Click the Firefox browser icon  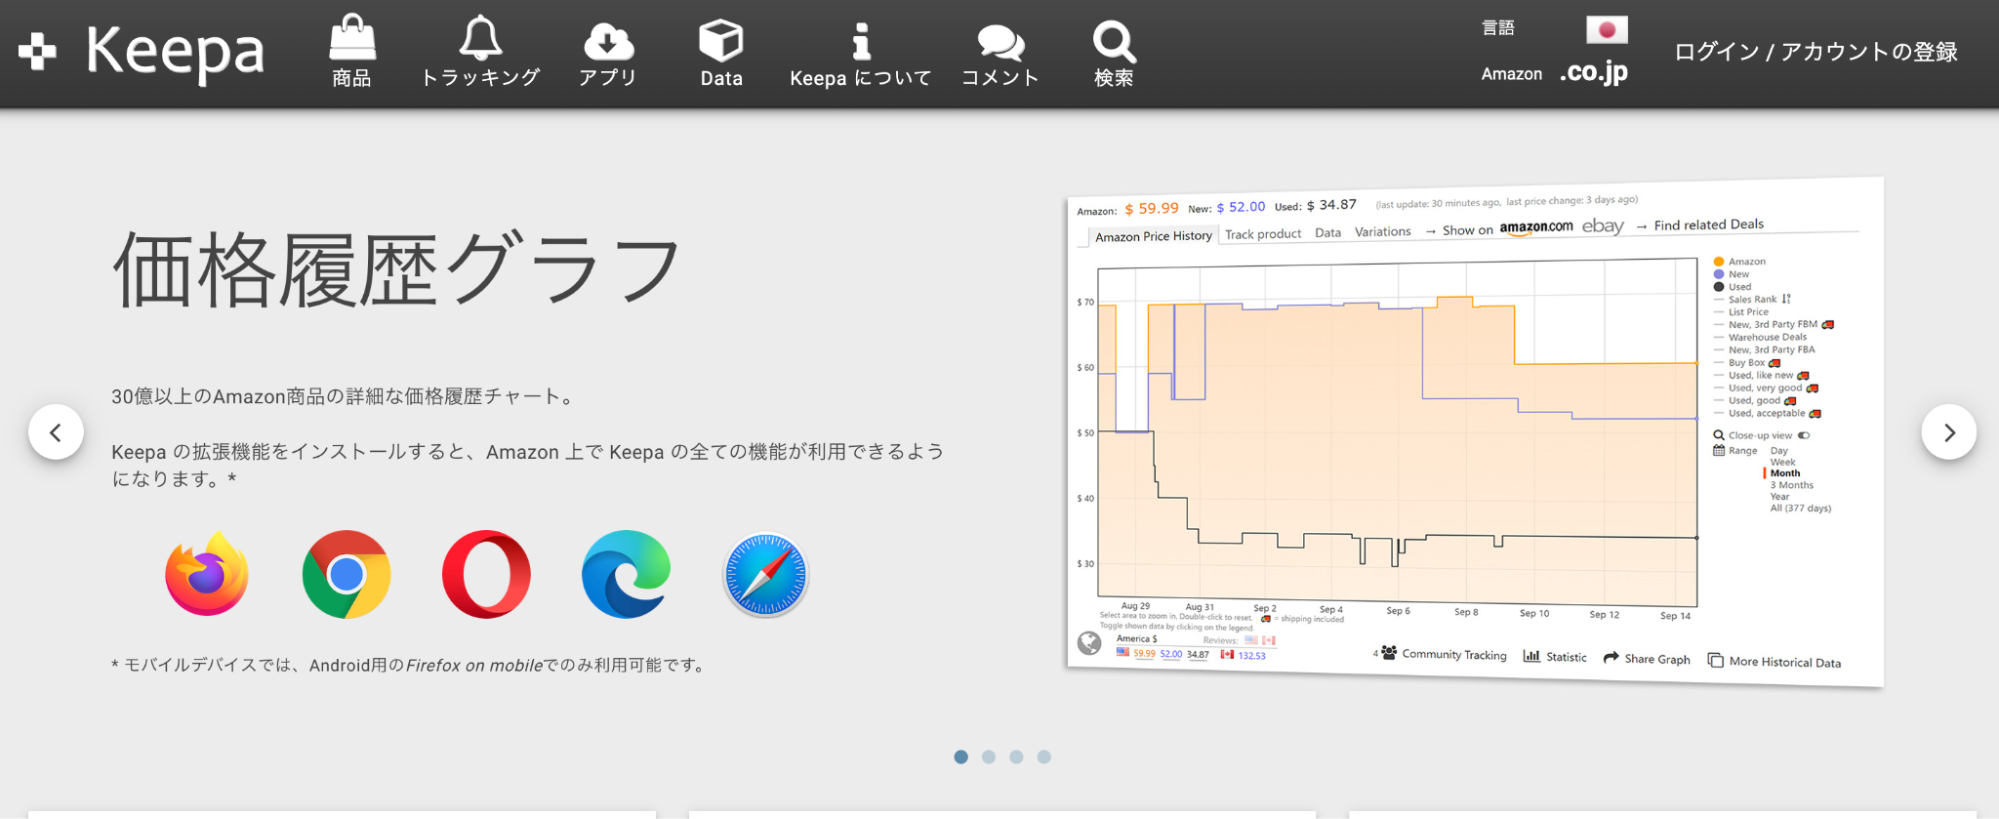coord(207,574)
